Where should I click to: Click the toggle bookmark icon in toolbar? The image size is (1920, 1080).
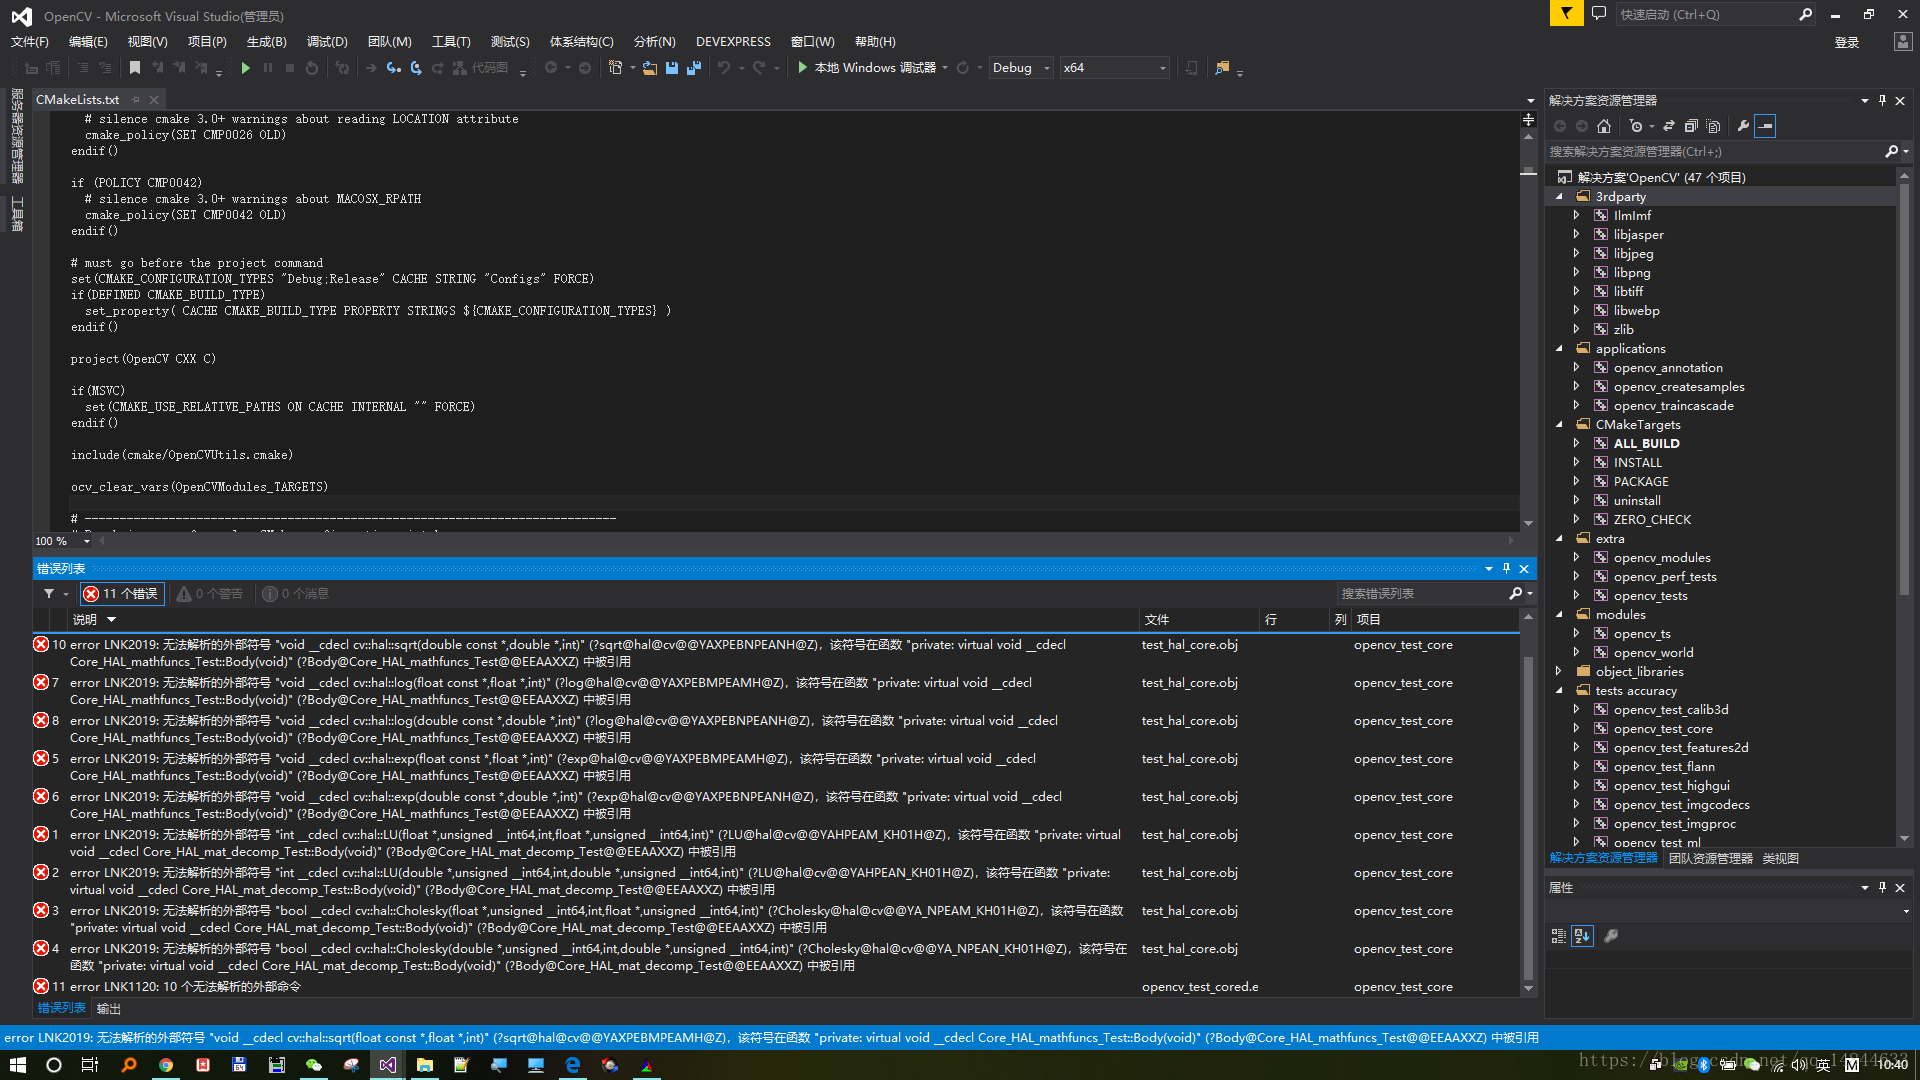click(135, 68)
